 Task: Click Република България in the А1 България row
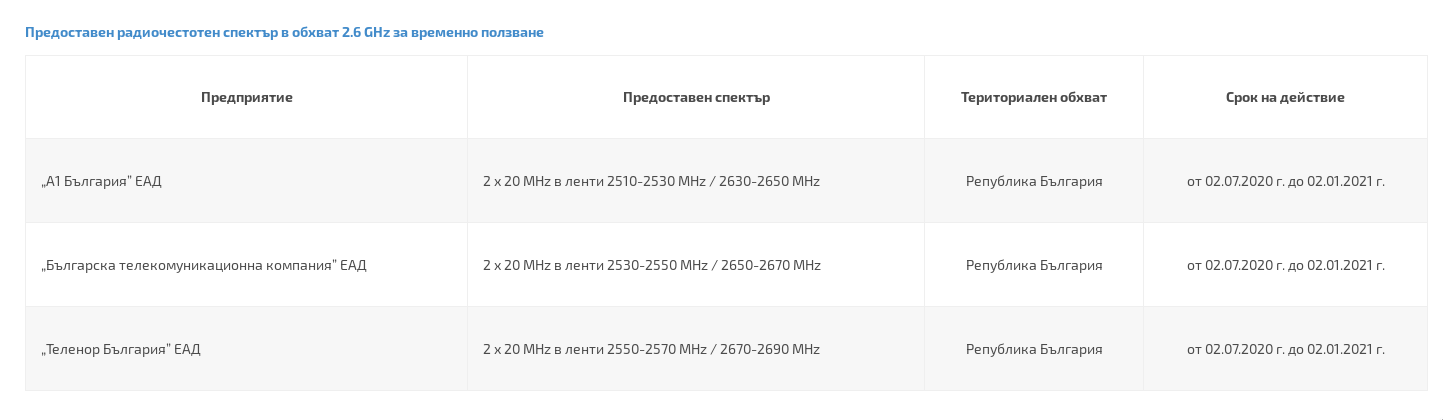[x=1033, y=182]
